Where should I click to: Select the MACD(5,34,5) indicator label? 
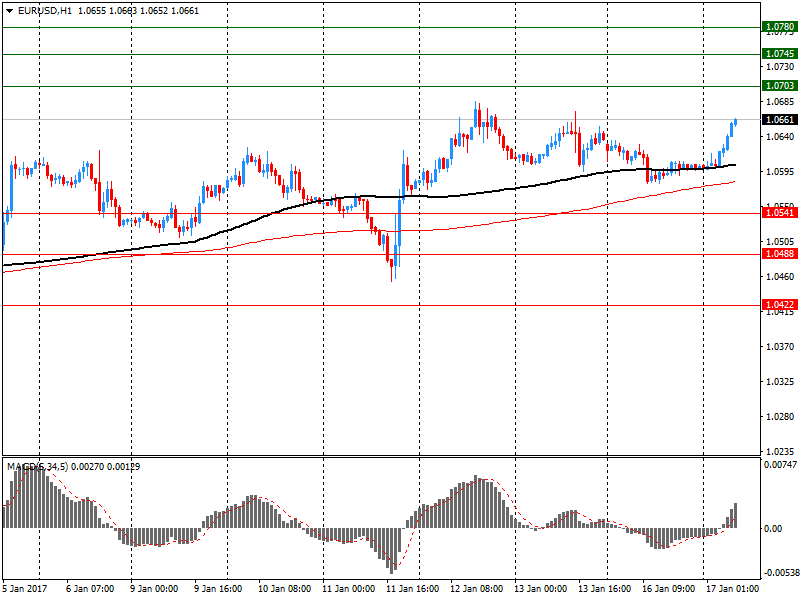pos(37,466)
